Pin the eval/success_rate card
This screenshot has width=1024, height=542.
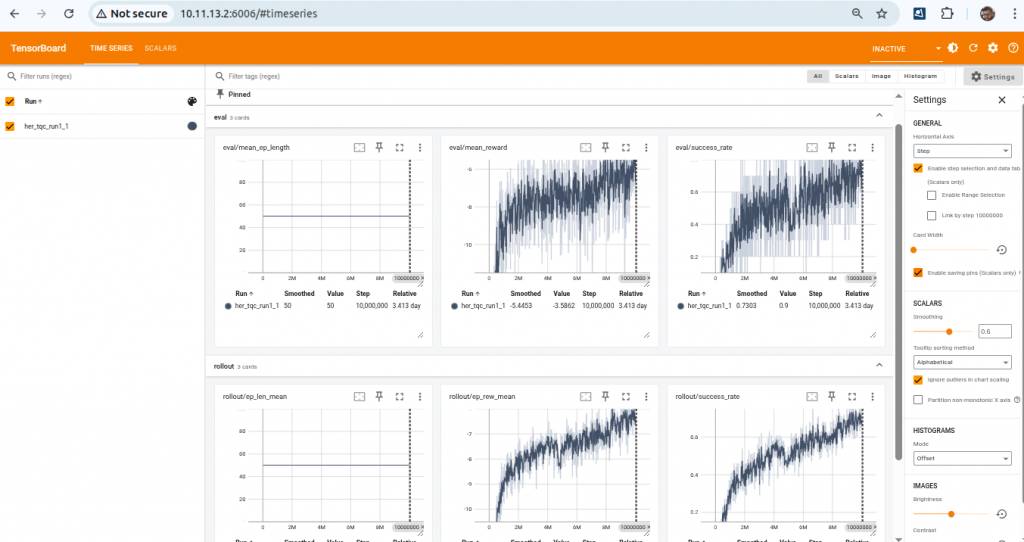click(831, 148)
